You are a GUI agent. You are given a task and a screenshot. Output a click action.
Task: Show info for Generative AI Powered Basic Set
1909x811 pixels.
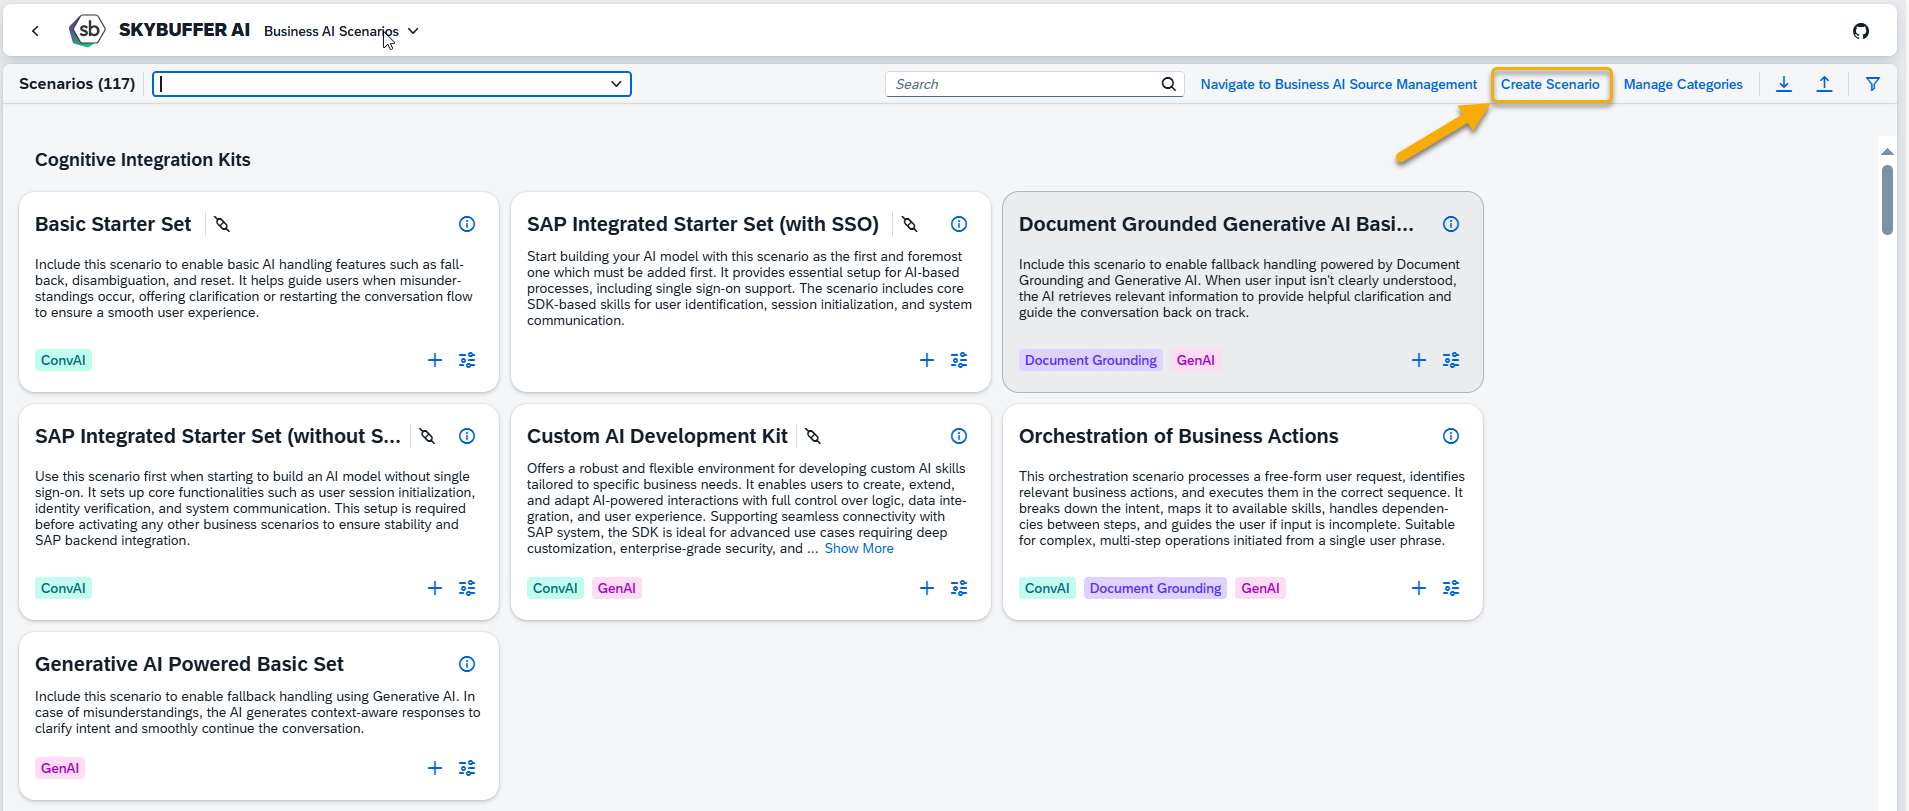[467, 664]
